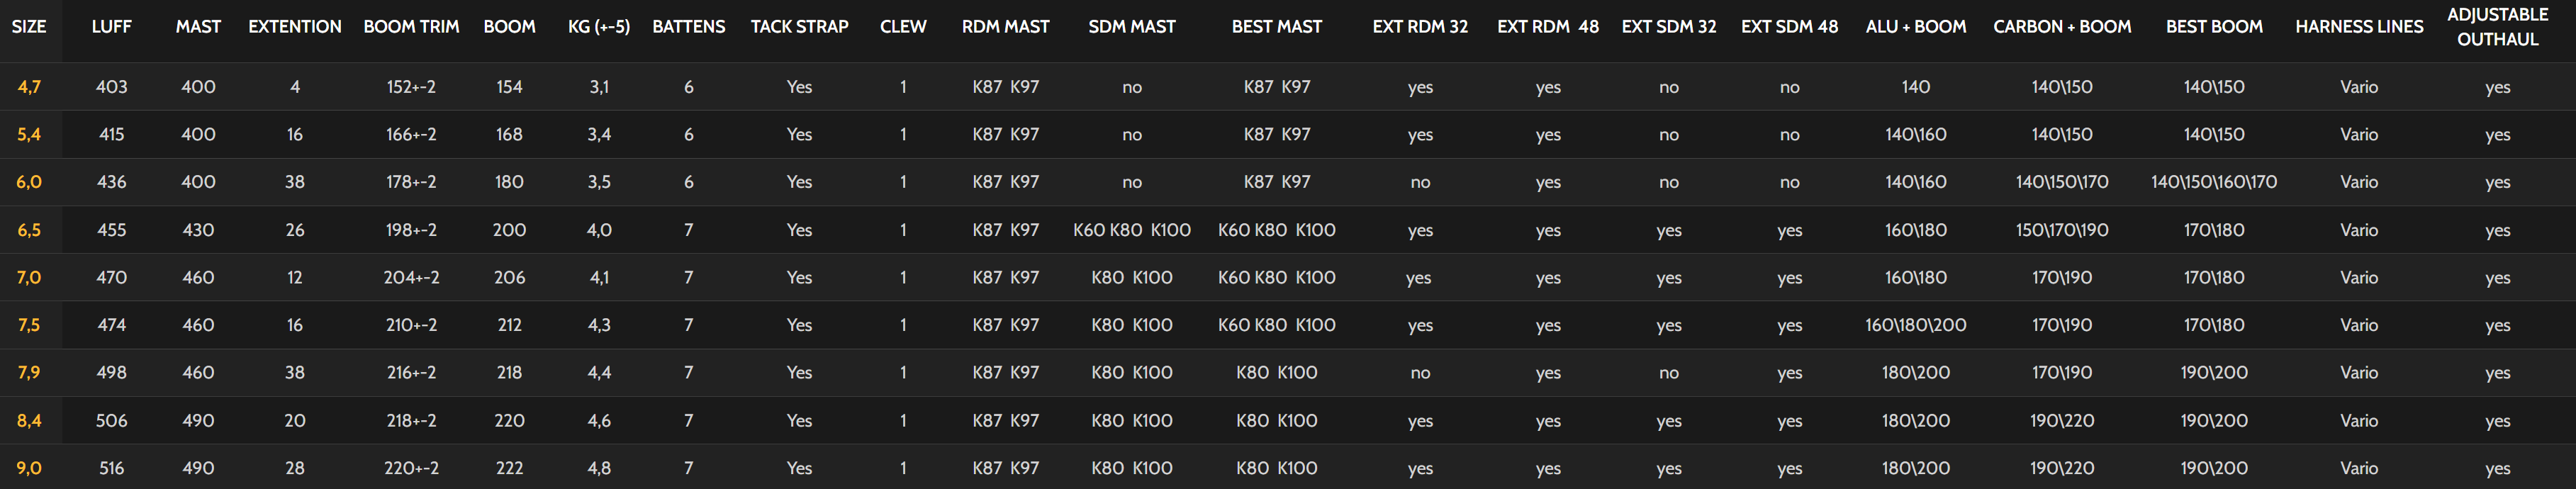The width and height of the screenshot is (2576, 489).
Task: Select the 6,5 sail size row label
Action: [x=29, y=230]
